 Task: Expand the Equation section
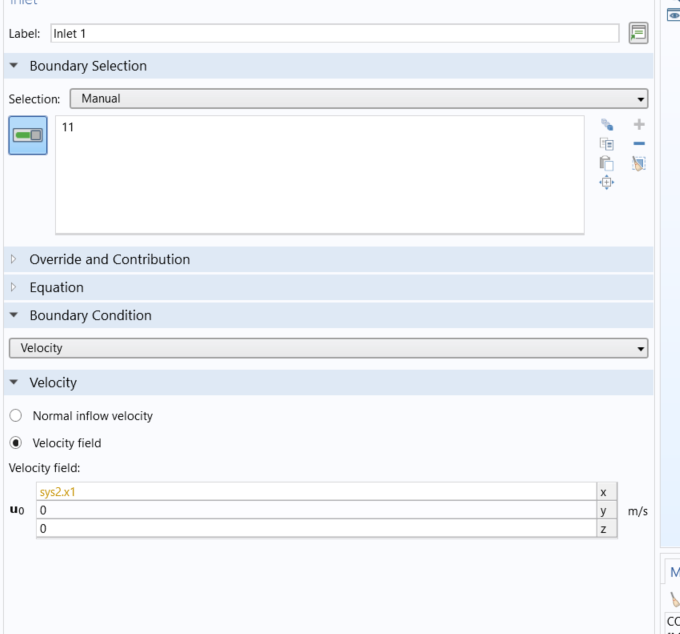click(56, 287)
